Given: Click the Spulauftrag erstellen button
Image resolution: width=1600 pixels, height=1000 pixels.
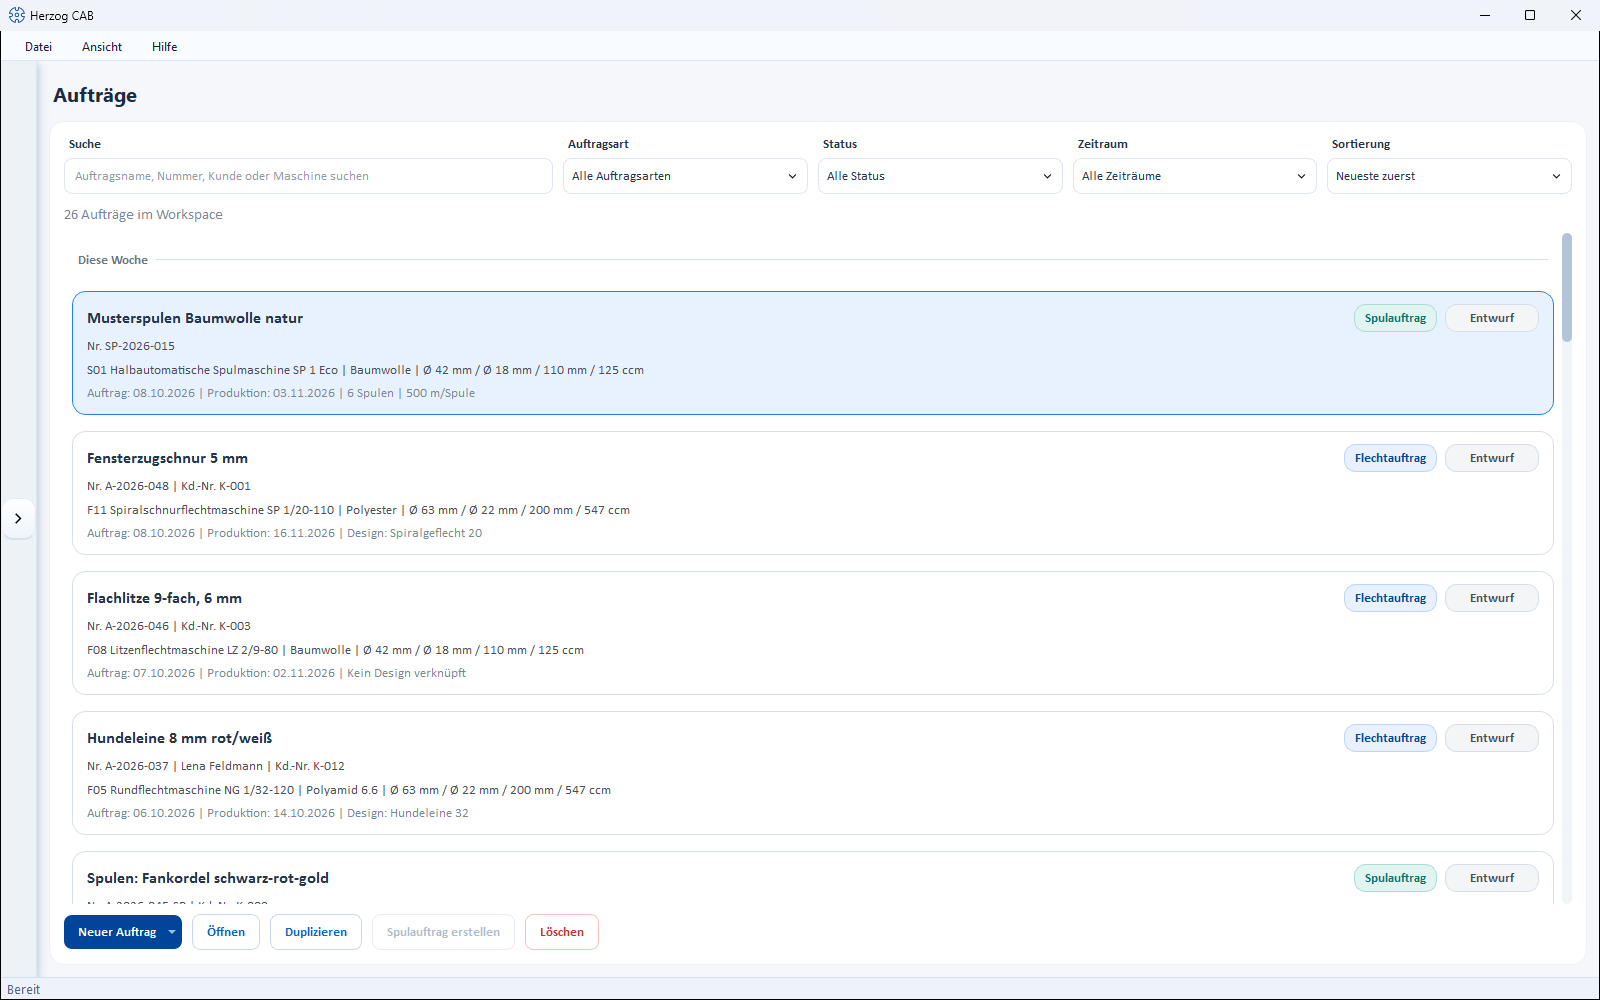Looking at the screenshot, I should tap(443, 932).
